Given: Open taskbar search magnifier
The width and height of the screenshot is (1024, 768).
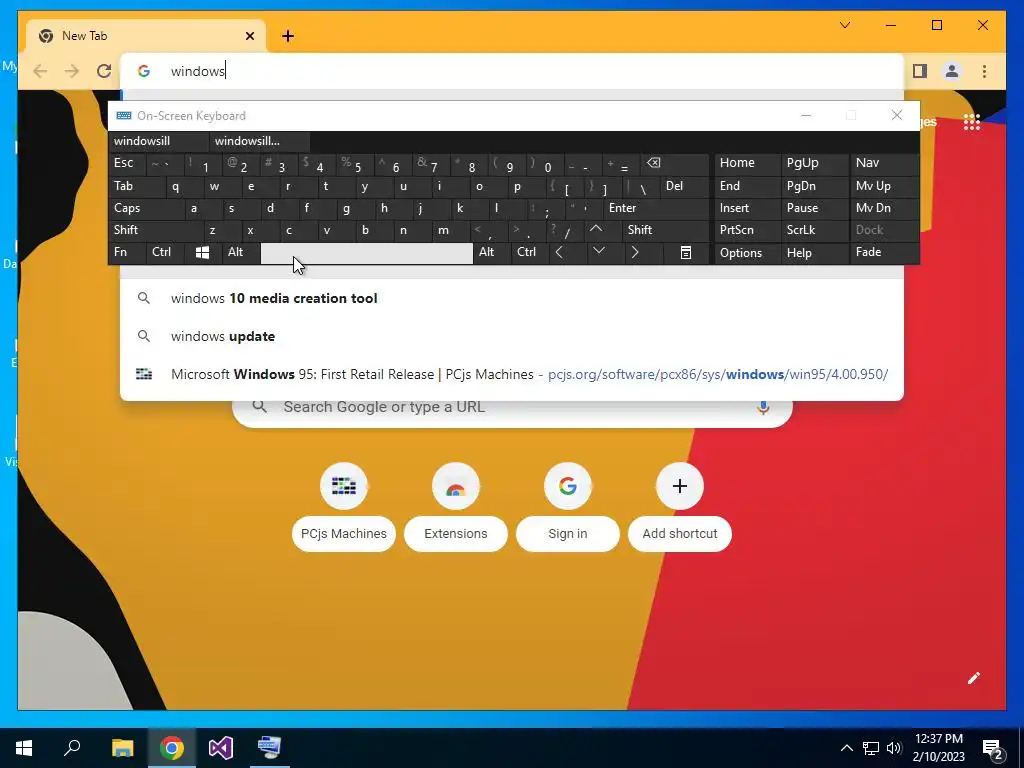Looking at the screenshot, I should (72, 748).
